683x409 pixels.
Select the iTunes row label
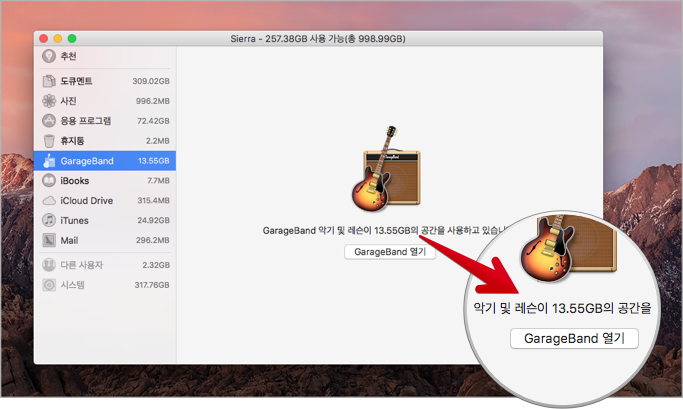(x=74, y=220)
